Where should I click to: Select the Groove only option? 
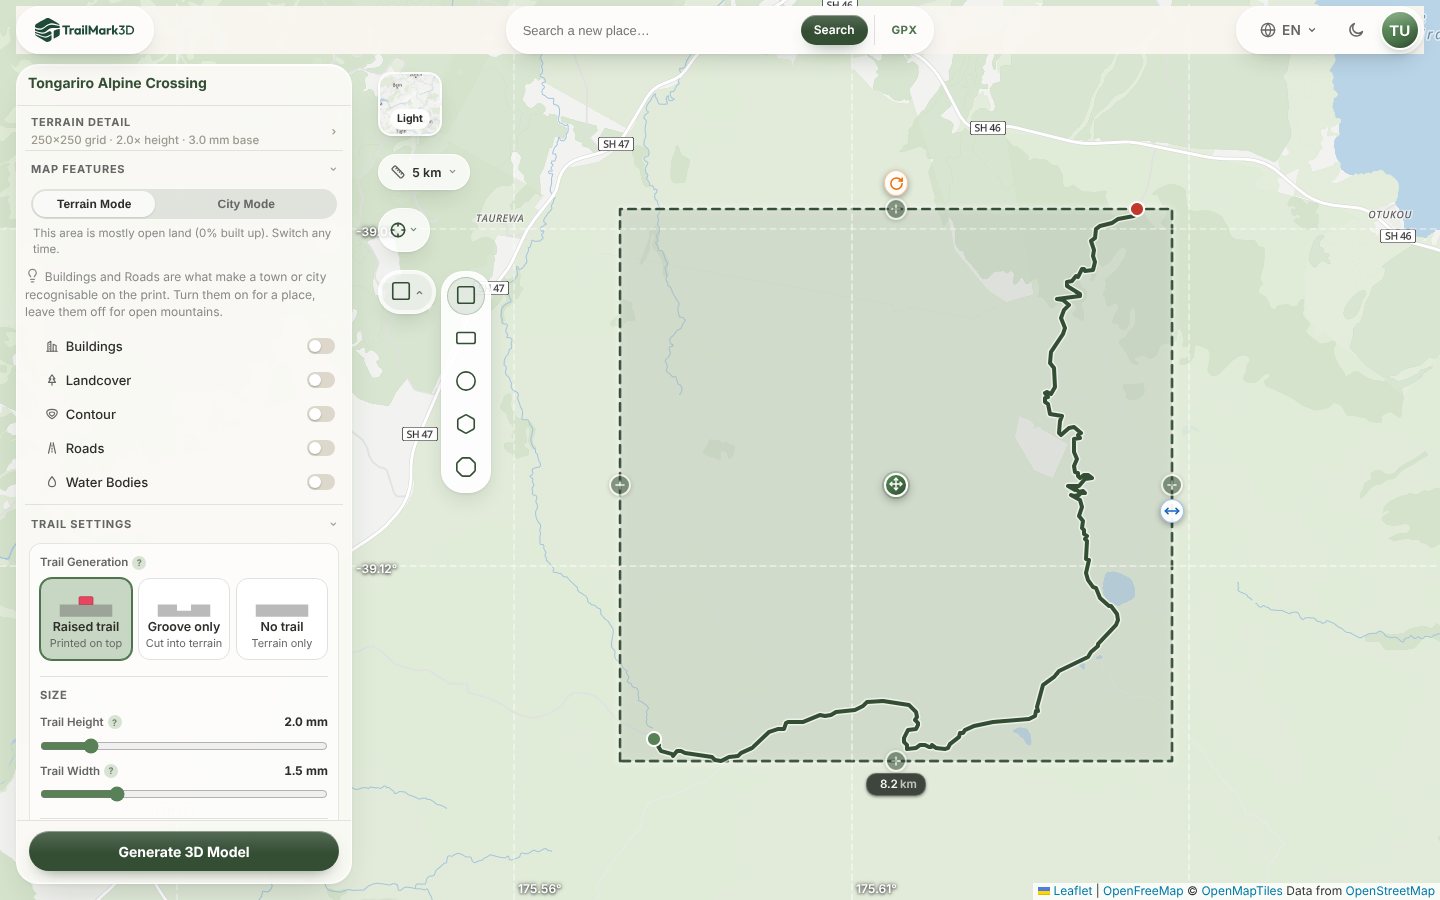(x=184, y=619)
